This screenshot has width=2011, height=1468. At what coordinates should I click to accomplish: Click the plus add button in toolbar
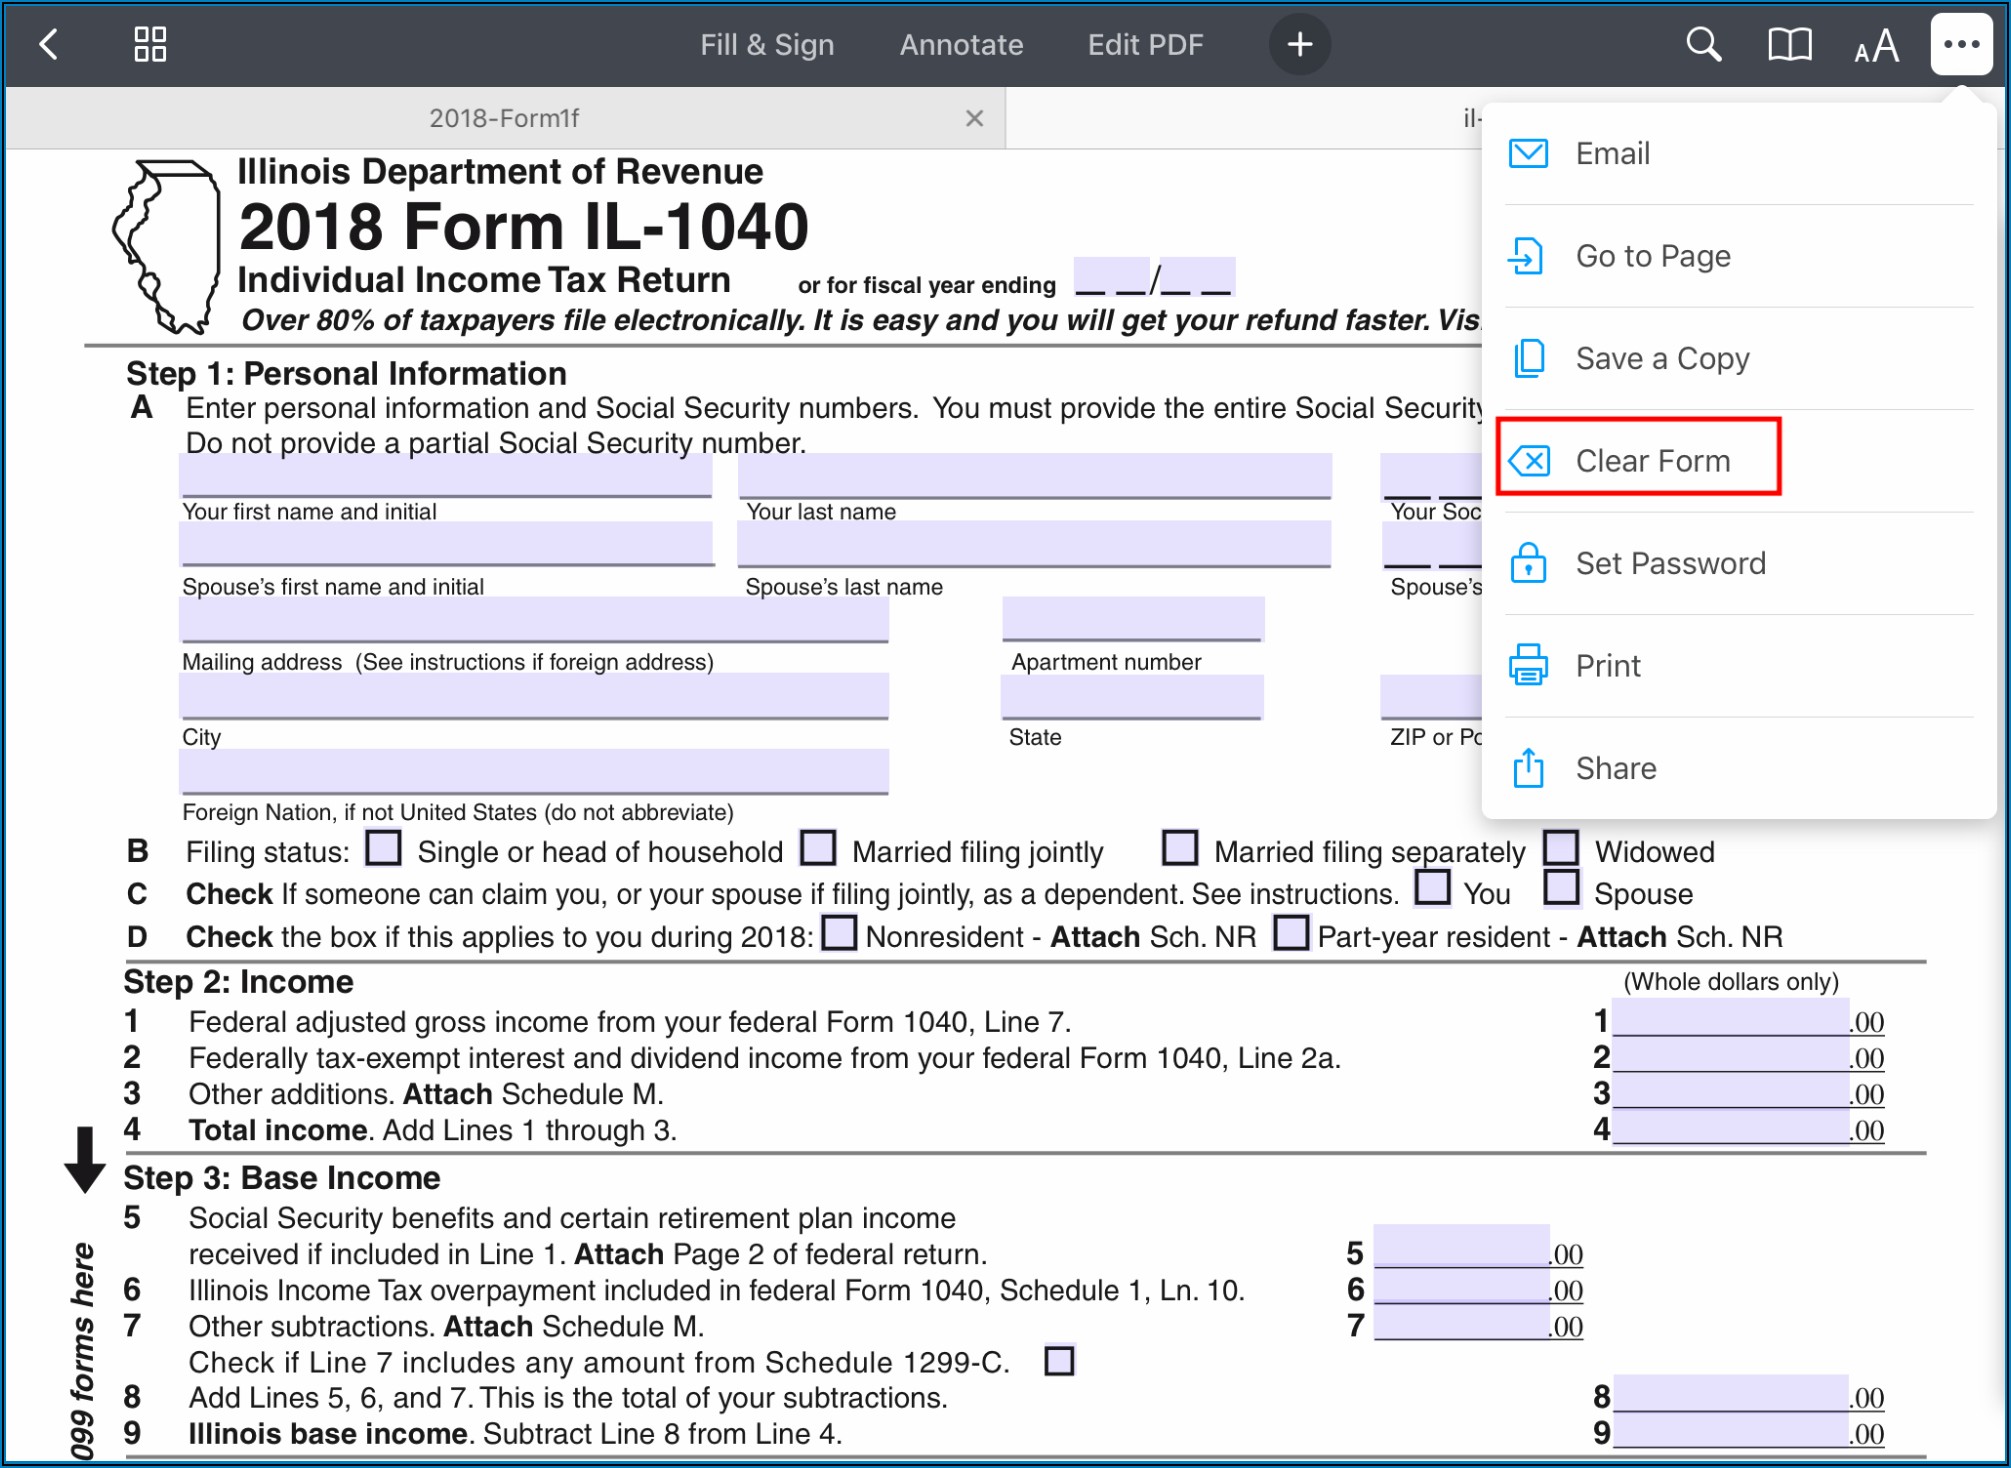click(x=1299, y=44)
